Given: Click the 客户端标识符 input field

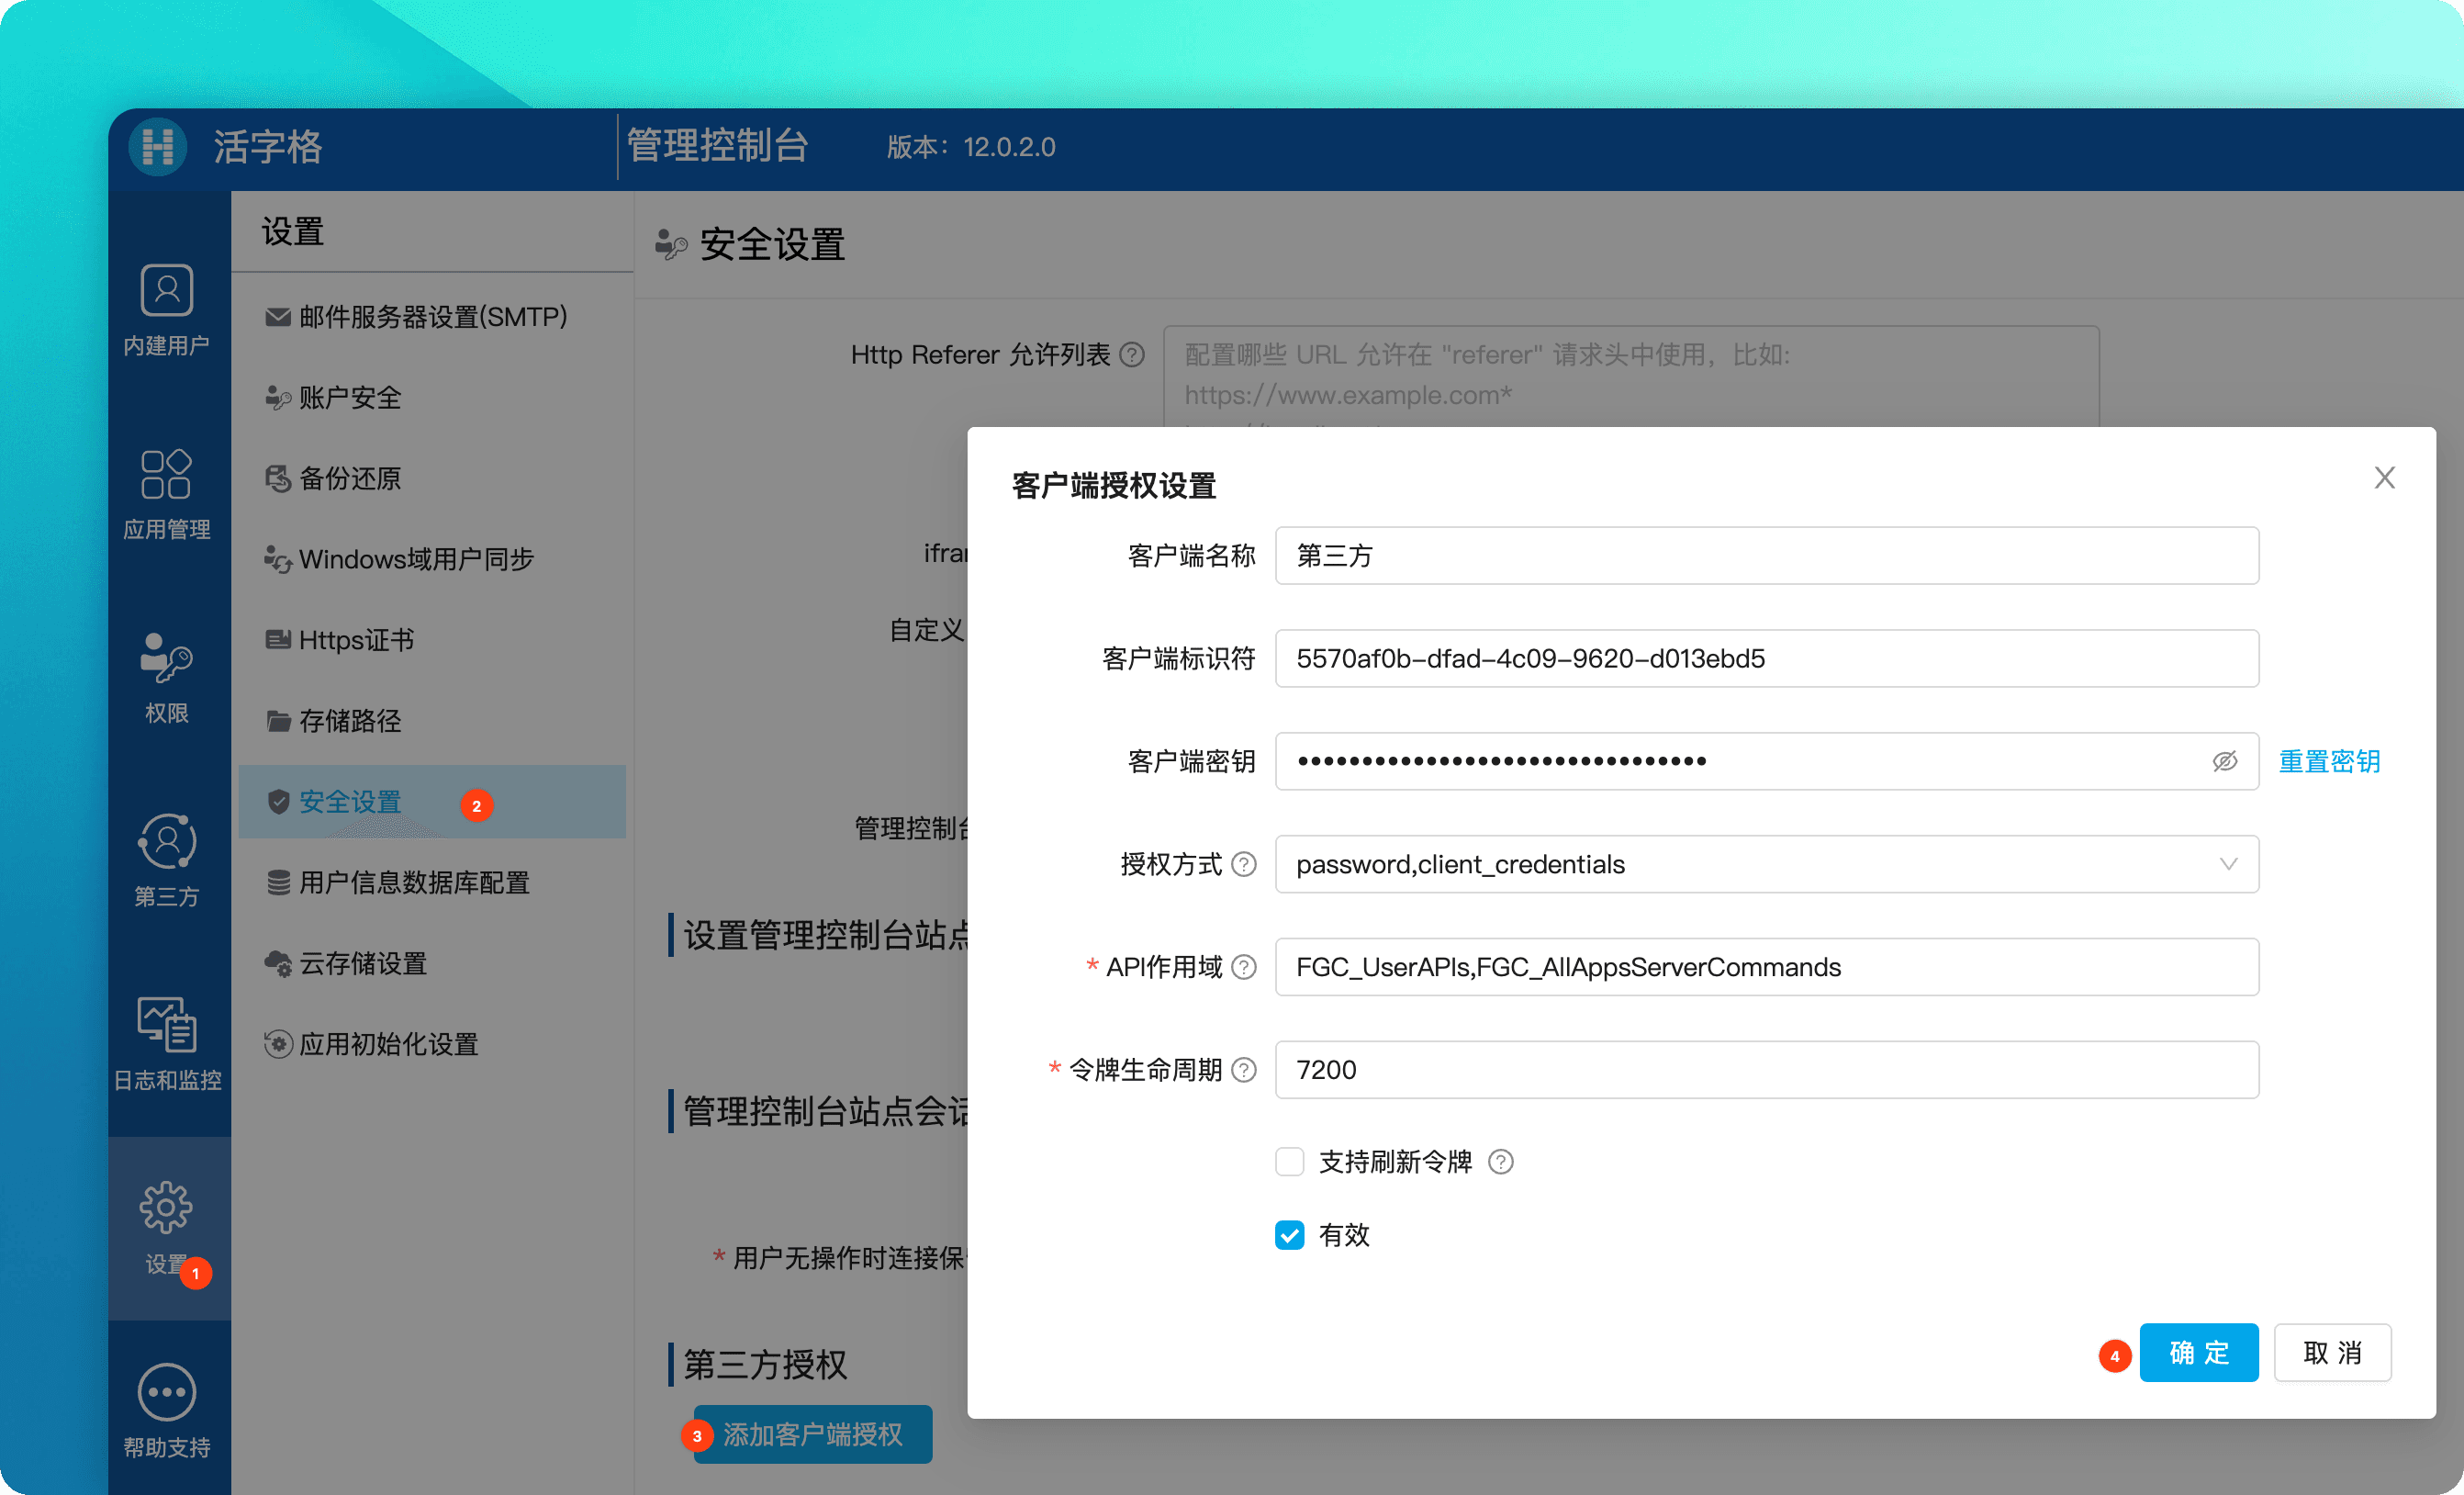Looking at the screenshot, I should tap(1766, 659).
